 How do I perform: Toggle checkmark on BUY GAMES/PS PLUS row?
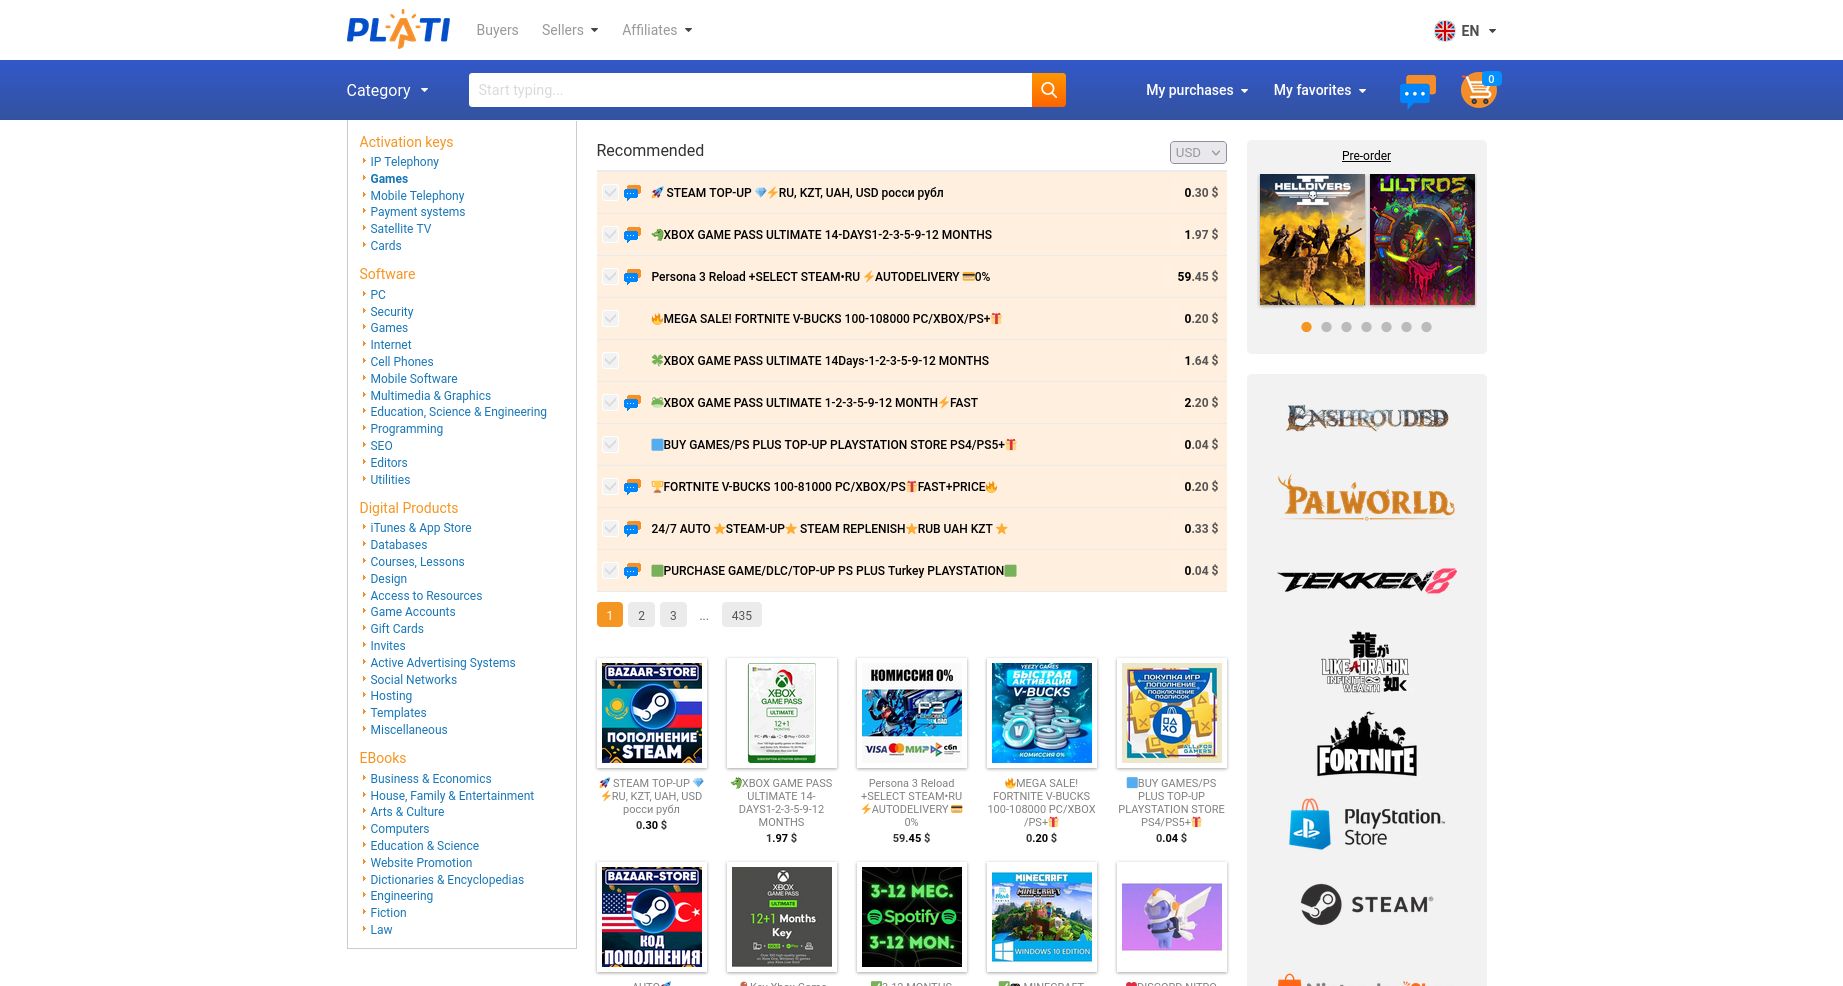click(x=610, y=445)
